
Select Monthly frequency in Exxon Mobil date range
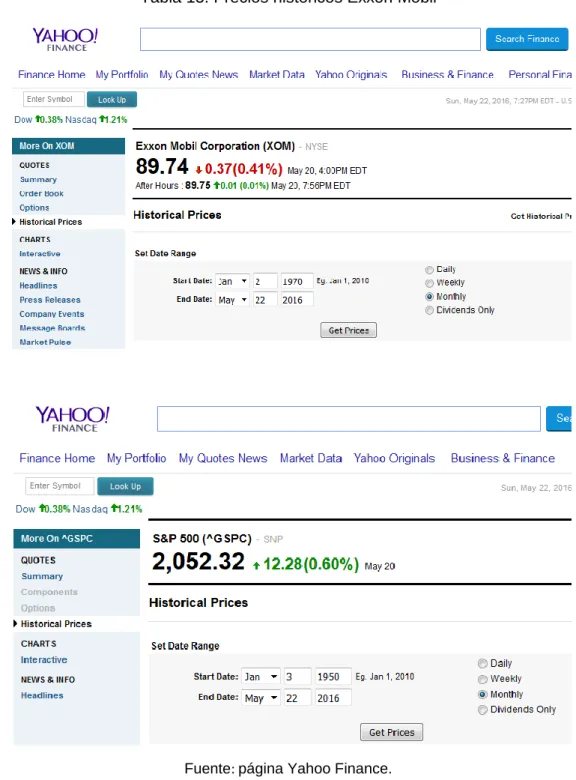tap(429, 296)
